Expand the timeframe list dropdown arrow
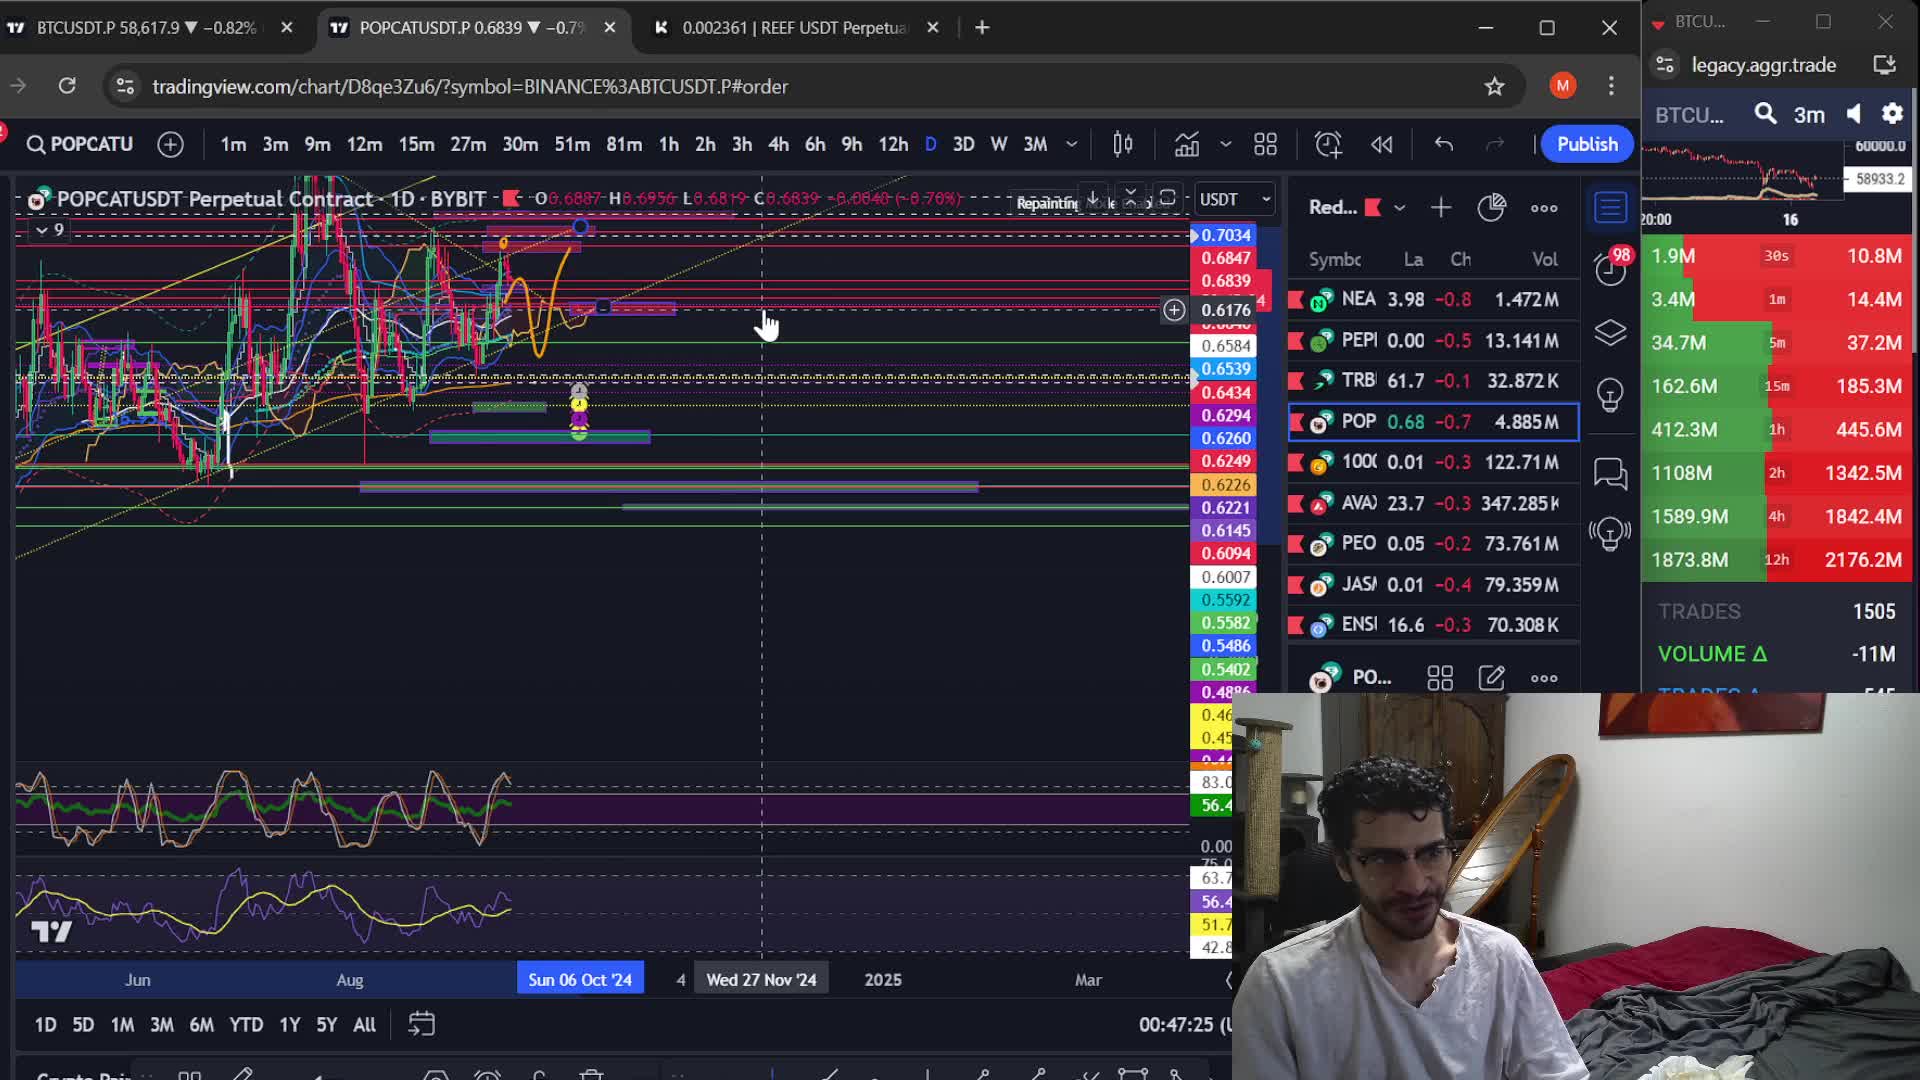The height and width of the screenshot is (1080, 1920). click(1072, 144)
